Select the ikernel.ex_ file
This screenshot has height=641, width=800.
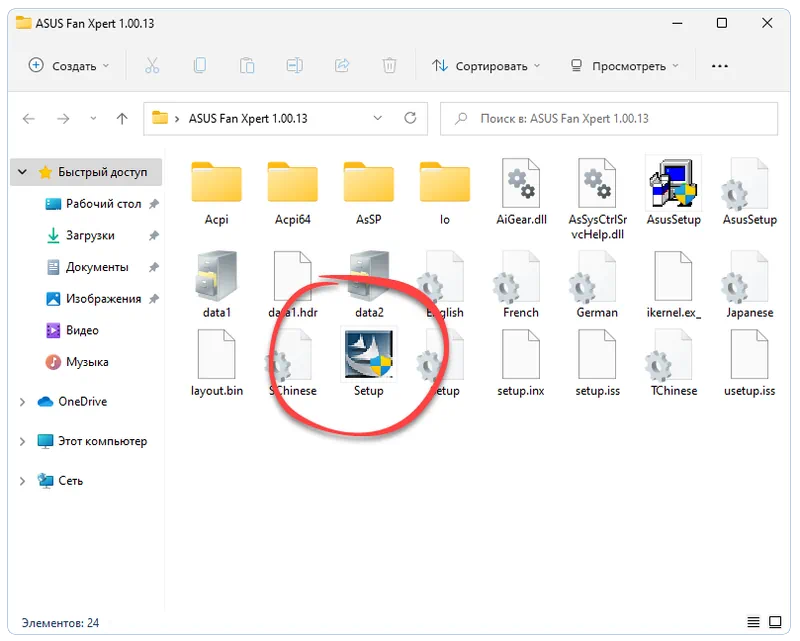coord(673,284)
